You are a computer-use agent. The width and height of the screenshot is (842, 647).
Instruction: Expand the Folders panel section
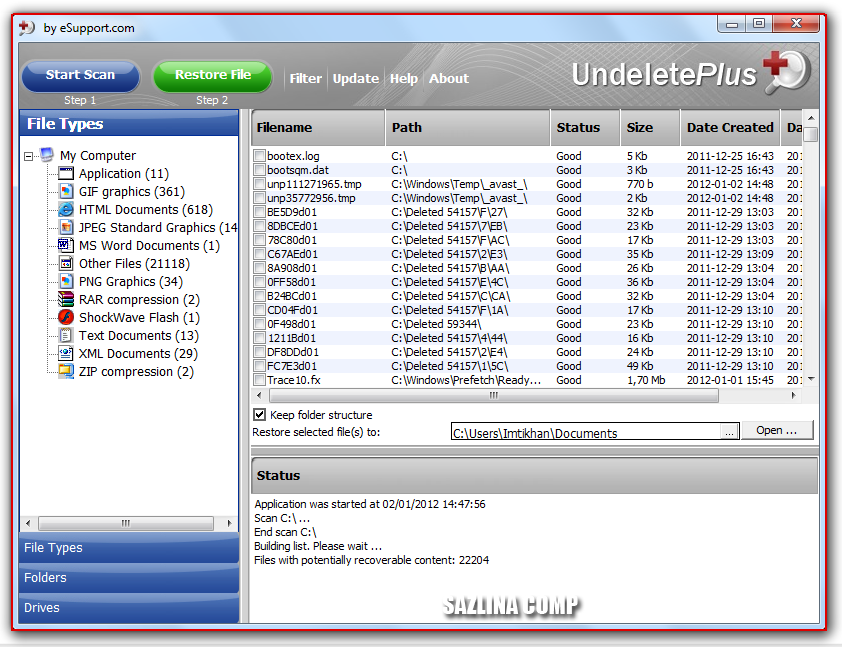(x=129, y=578)
